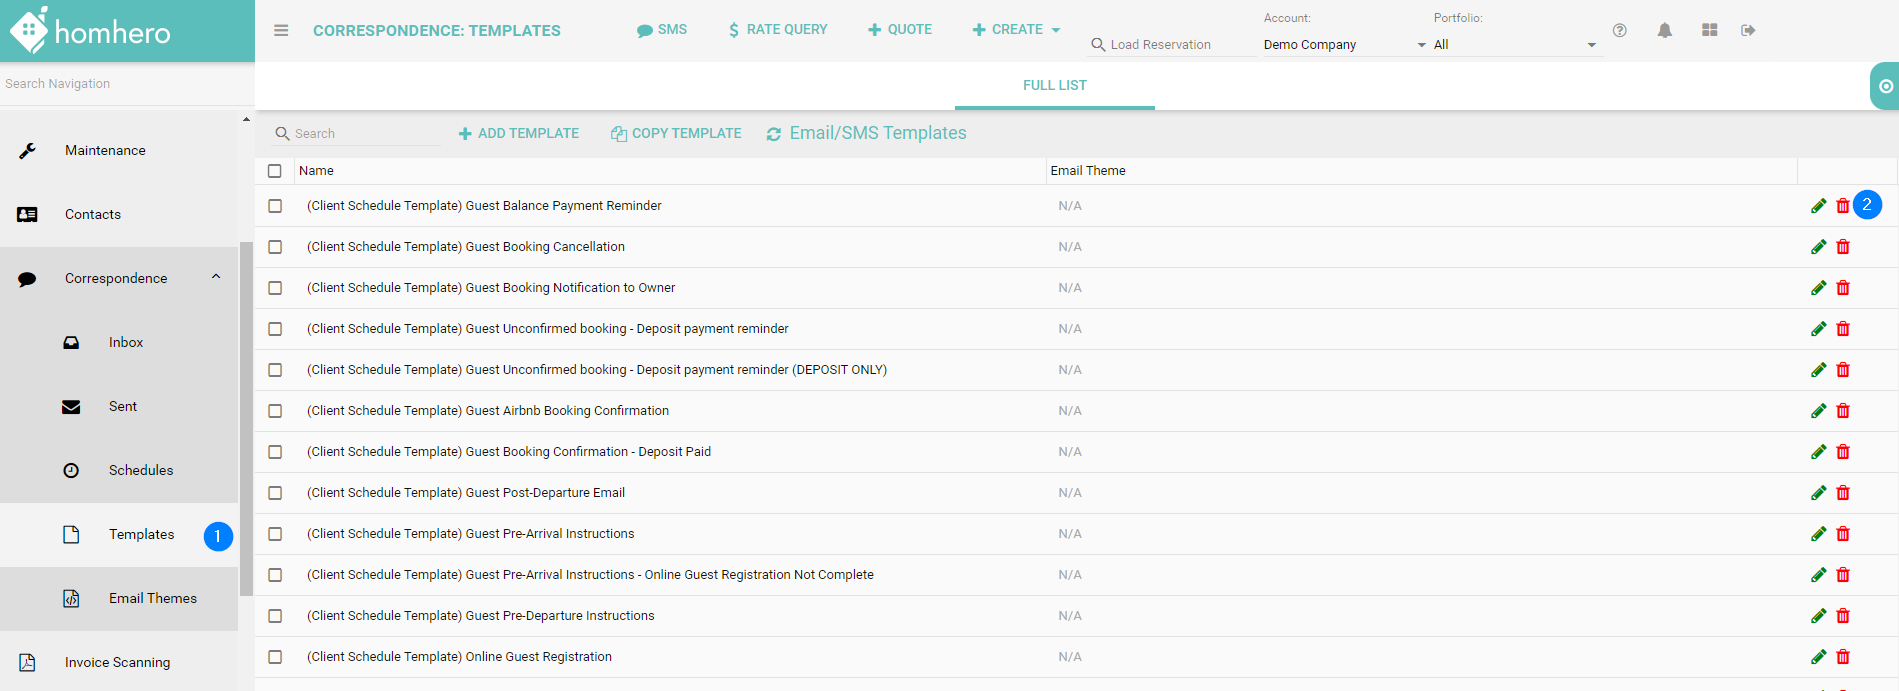Collapse the Correspondence navigation section
The image size is (1899, 691).
[216, 278]
